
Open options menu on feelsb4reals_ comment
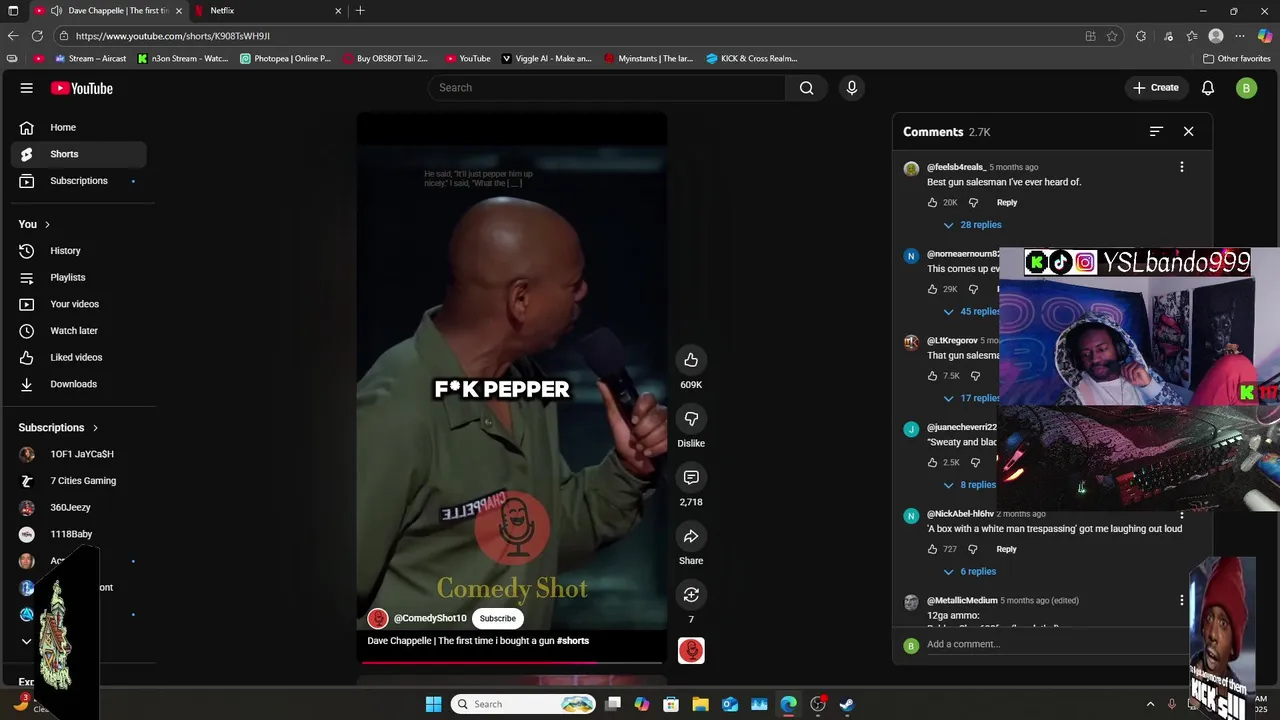coord(1182,167)
